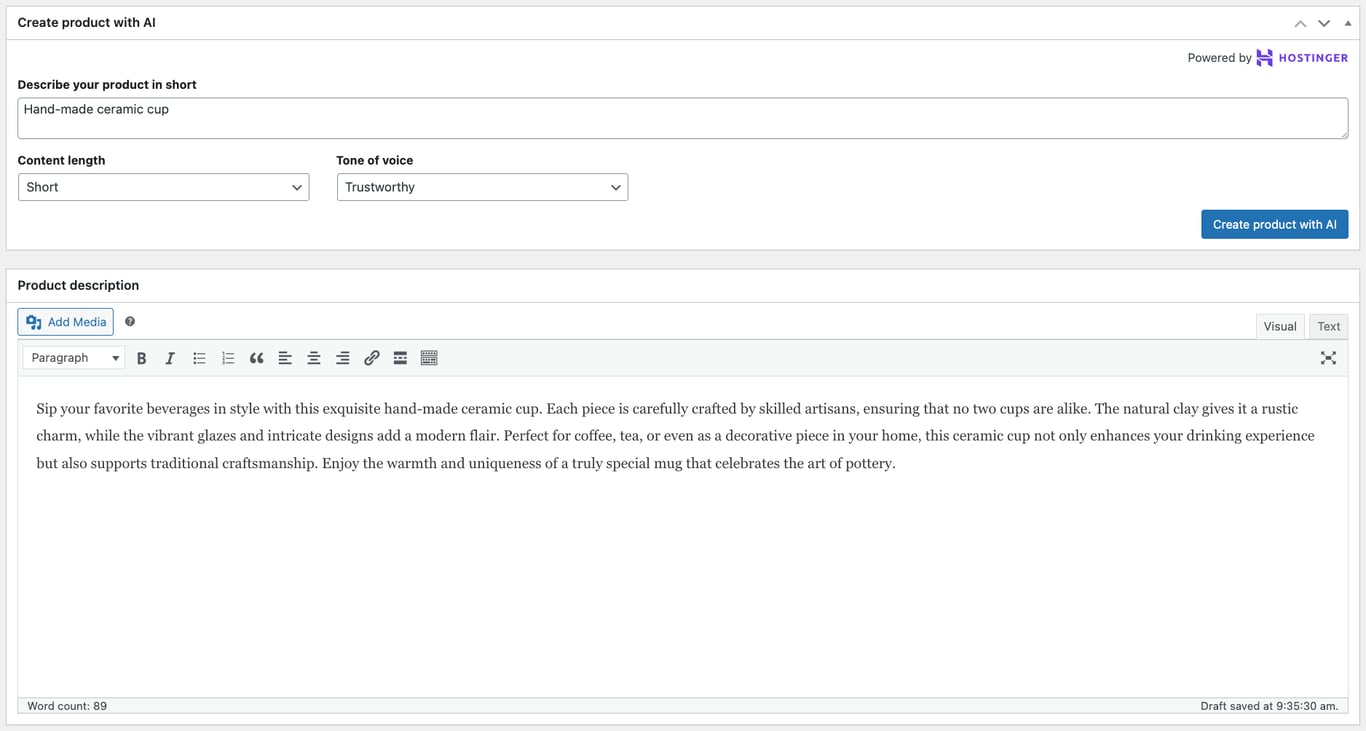The height and width of the screenshot is (731, 1366).
Task: Align text to the right
Action: (342, 357)
